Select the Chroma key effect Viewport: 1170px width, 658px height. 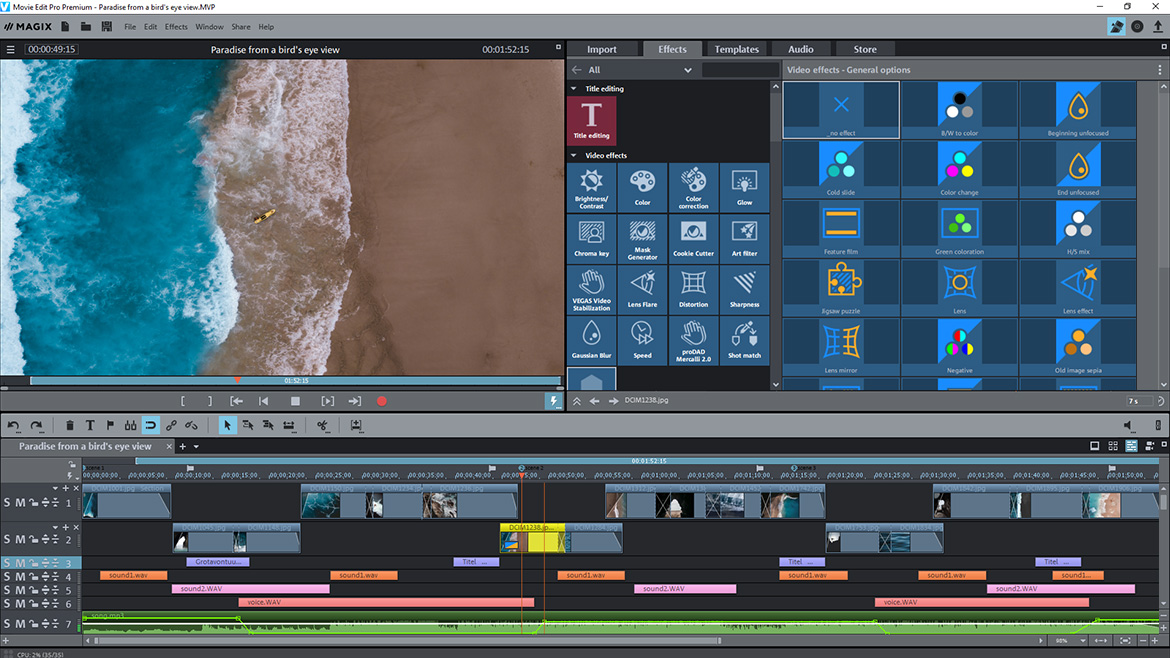pyautogui.click(x=592, y=238)
